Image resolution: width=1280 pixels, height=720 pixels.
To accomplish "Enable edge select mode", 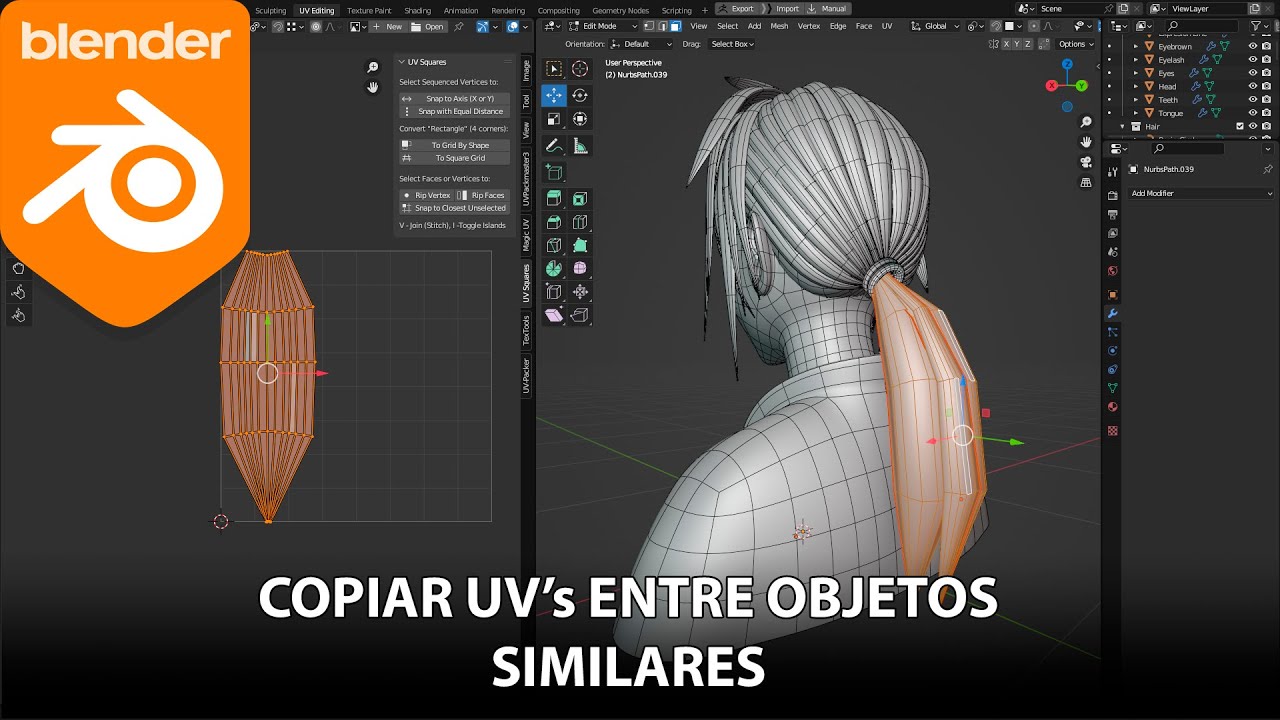I will pyautogui.click(x=662, y=26).
